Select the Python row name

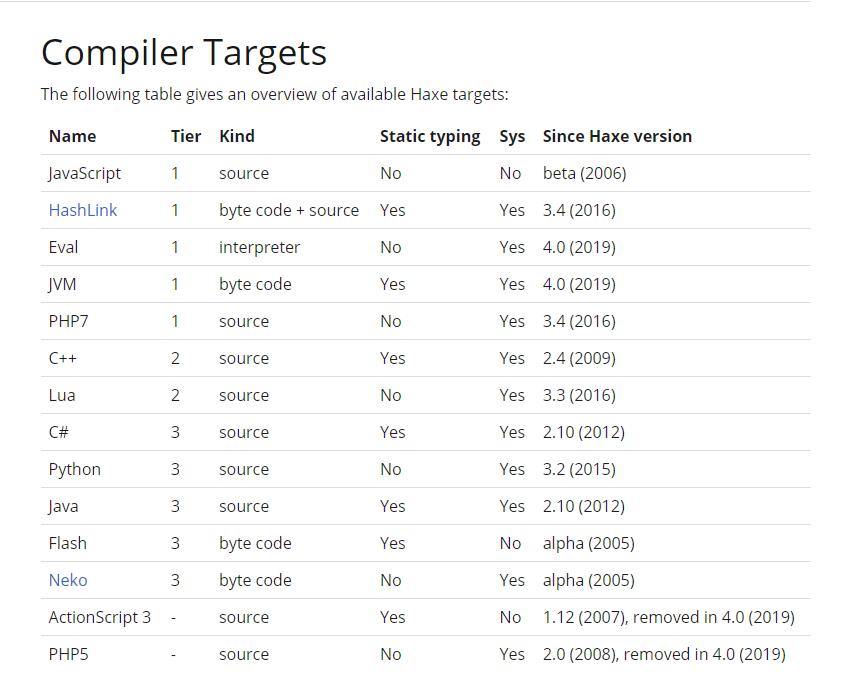click(75, 469)
